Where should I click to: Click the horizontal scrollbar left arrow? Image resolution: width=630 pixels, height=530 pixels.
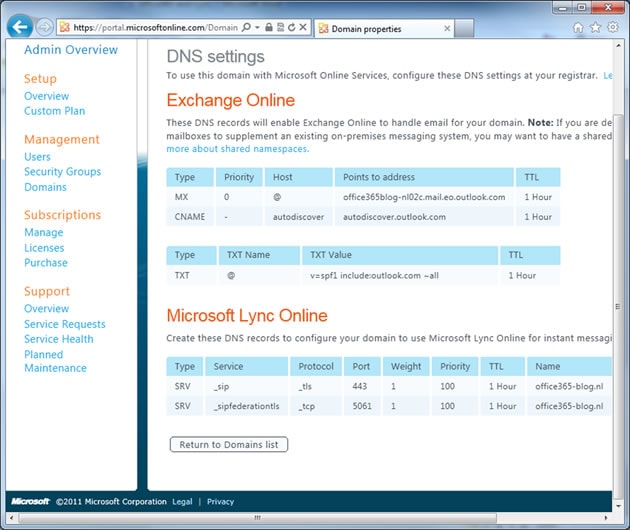(11, 518)
